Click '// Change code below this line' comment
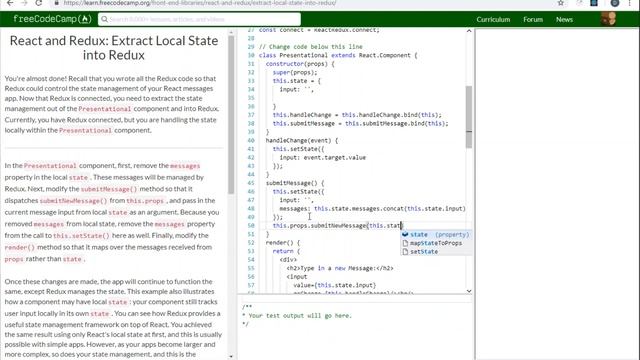 (311, 47)
